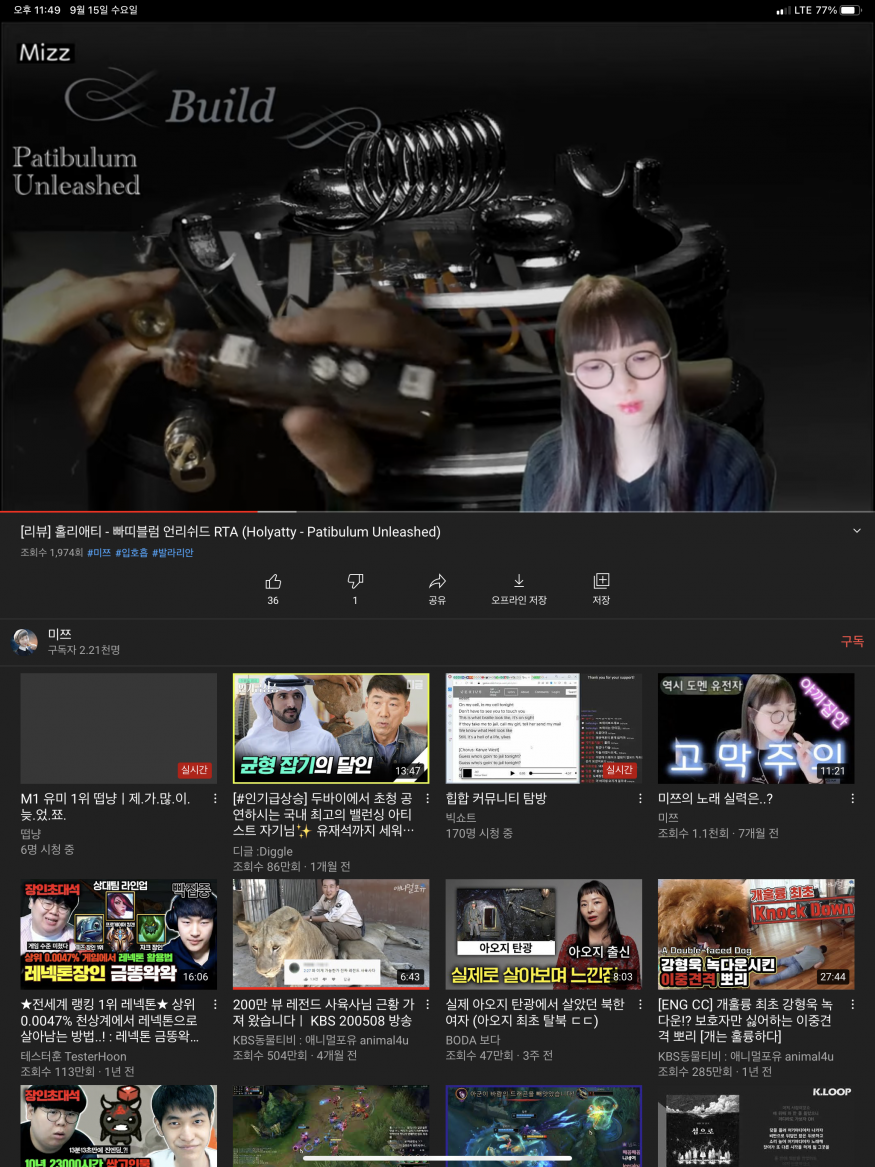Open the M1 유미 live stream thumbnail
This screenshot has width=875, height=1167.
[118, 729]
